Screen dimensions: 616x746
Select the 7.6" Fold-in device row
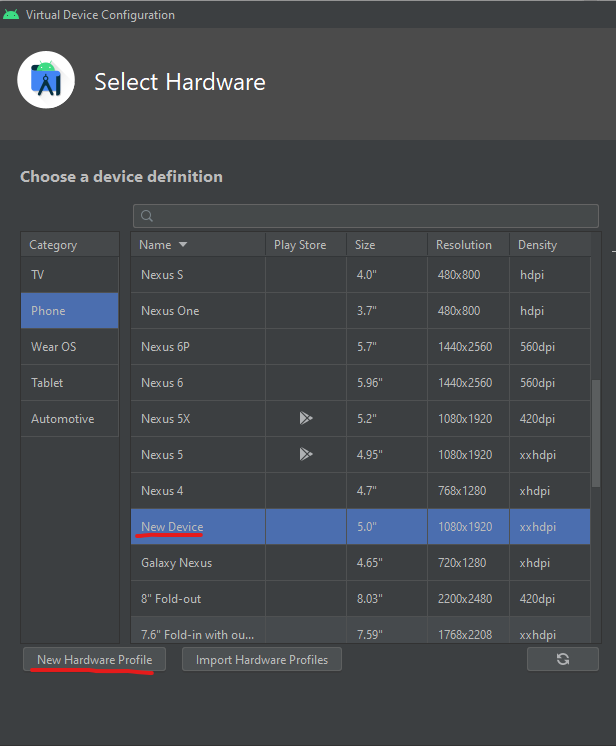(361, 630)
